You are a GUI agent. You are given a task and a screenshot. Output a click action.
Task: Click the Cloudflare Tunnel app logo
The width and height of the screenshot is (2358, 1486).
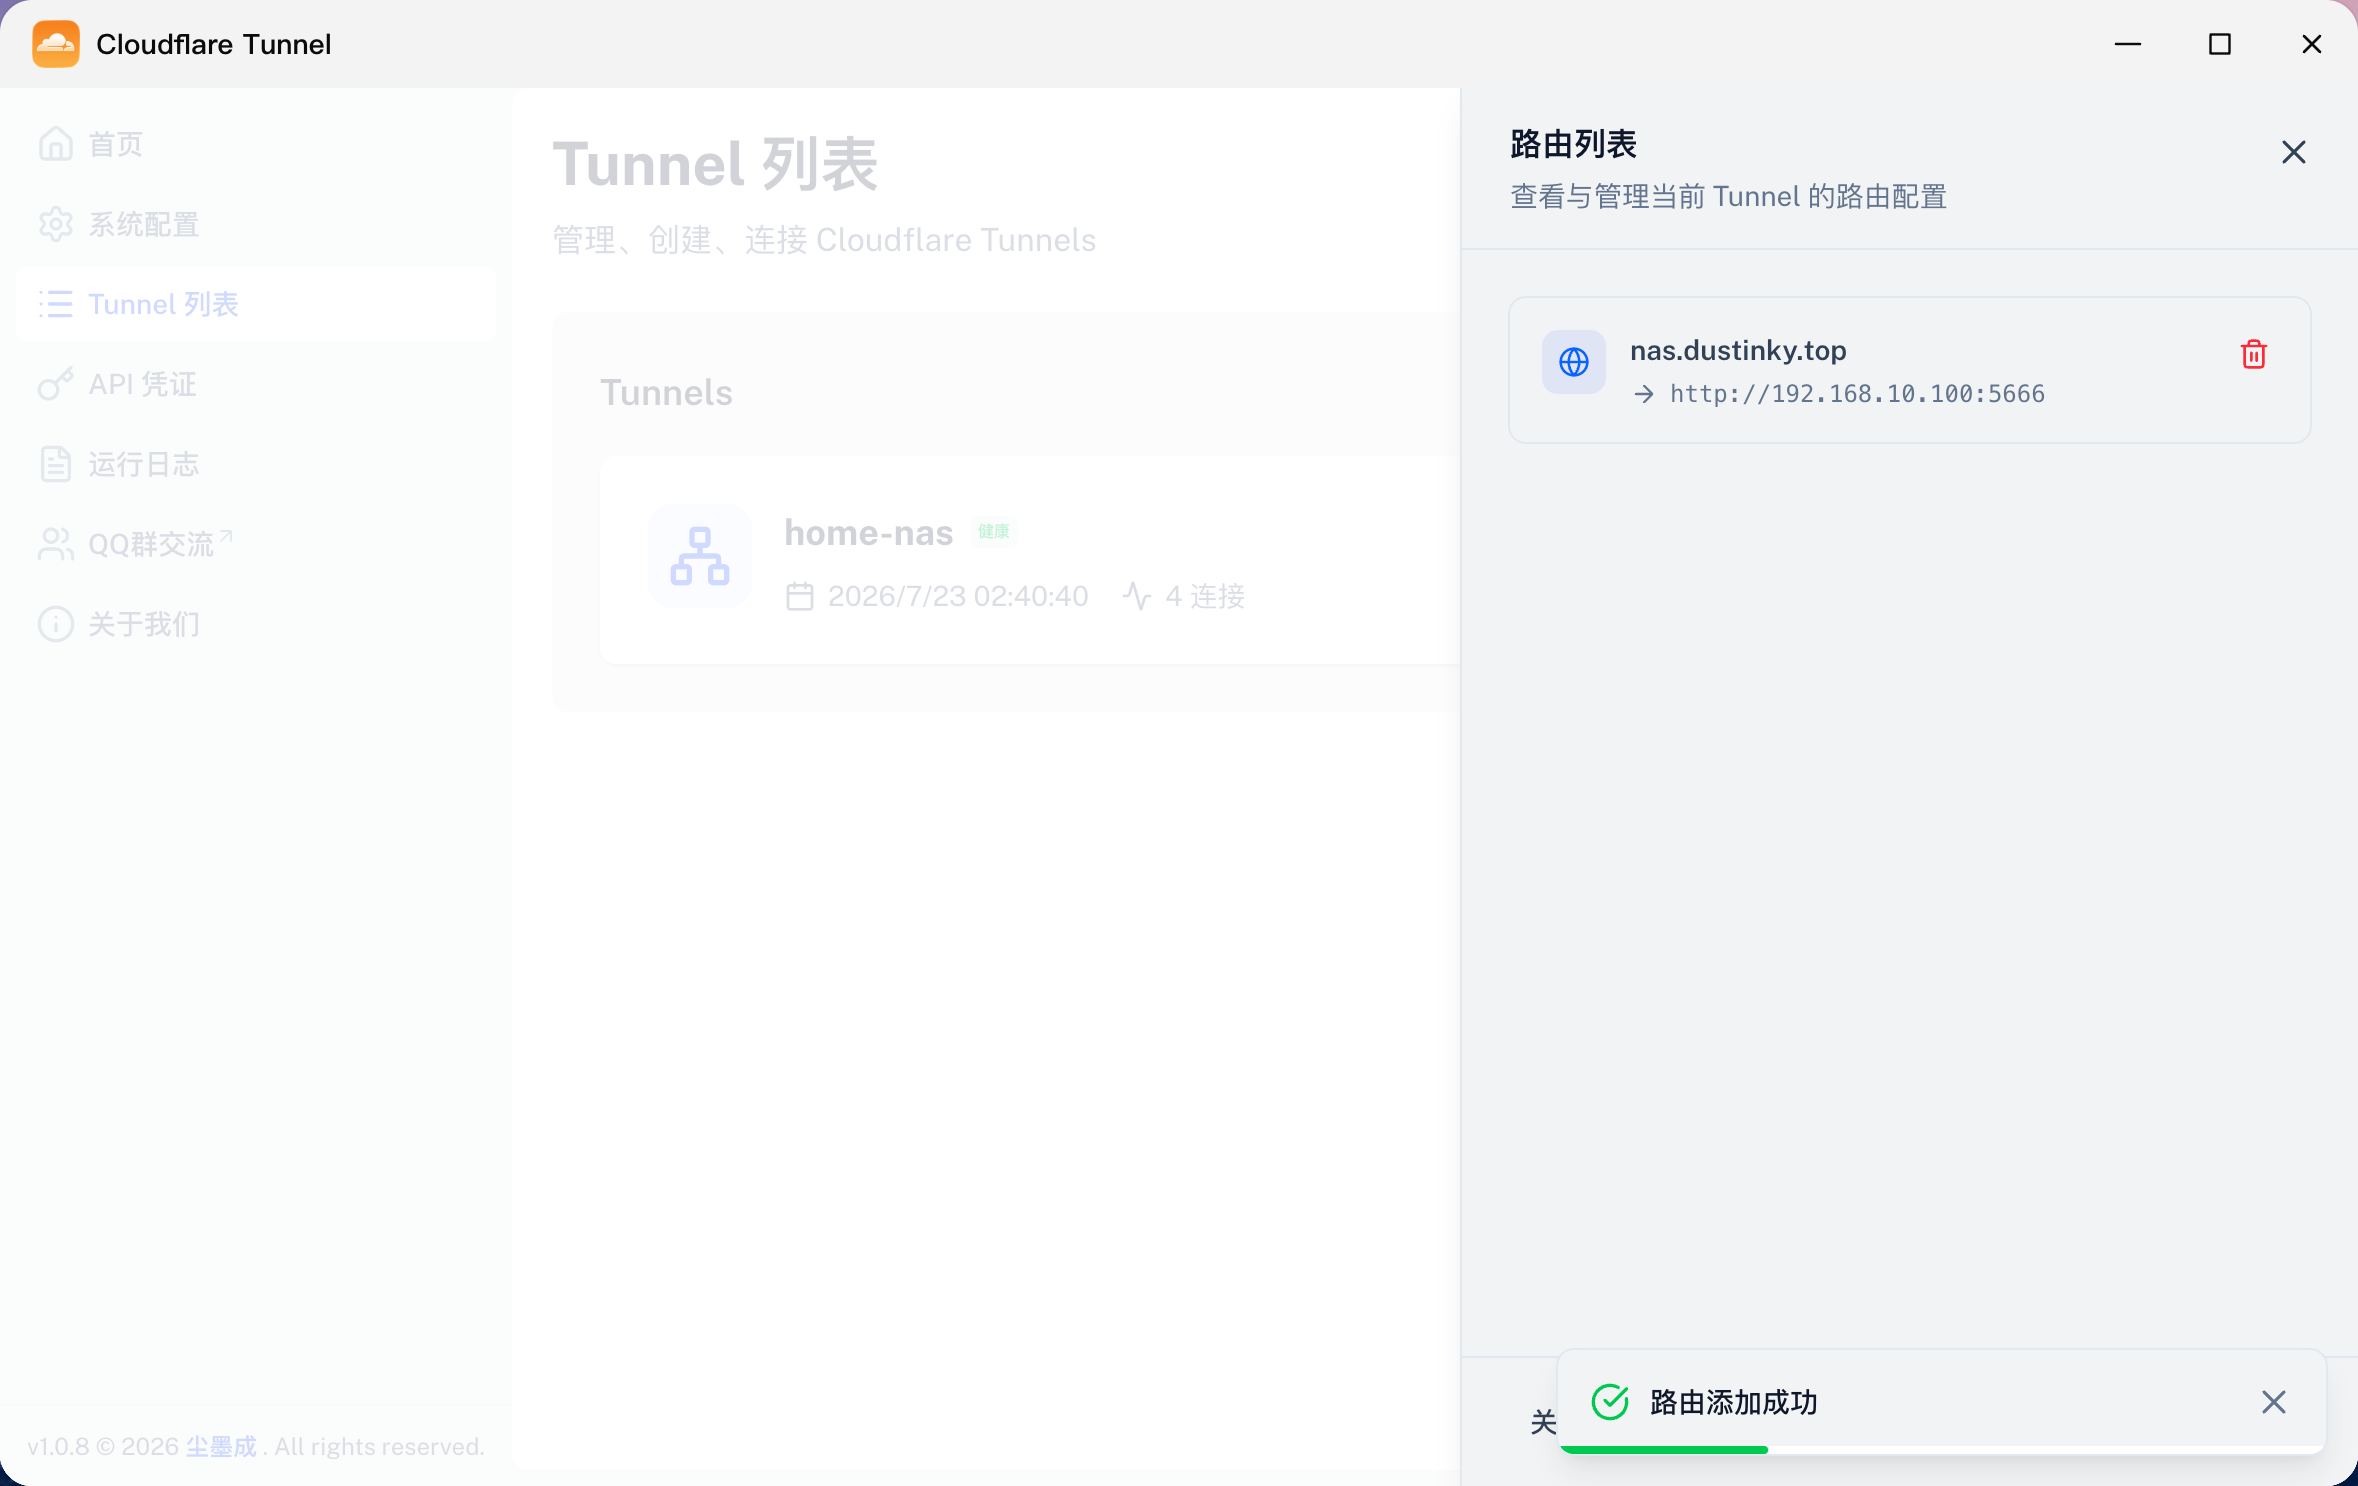pos(56,44)
